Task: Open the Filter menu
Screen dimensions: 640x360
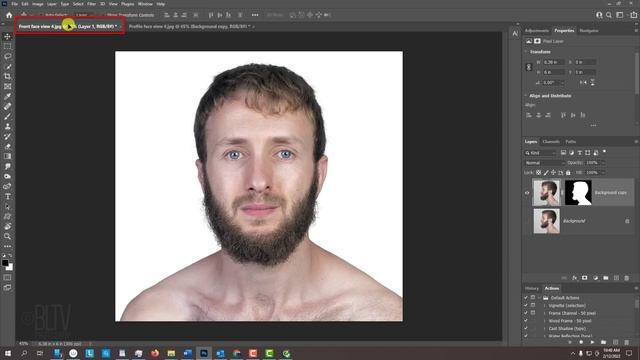Action: pos(91,4)
